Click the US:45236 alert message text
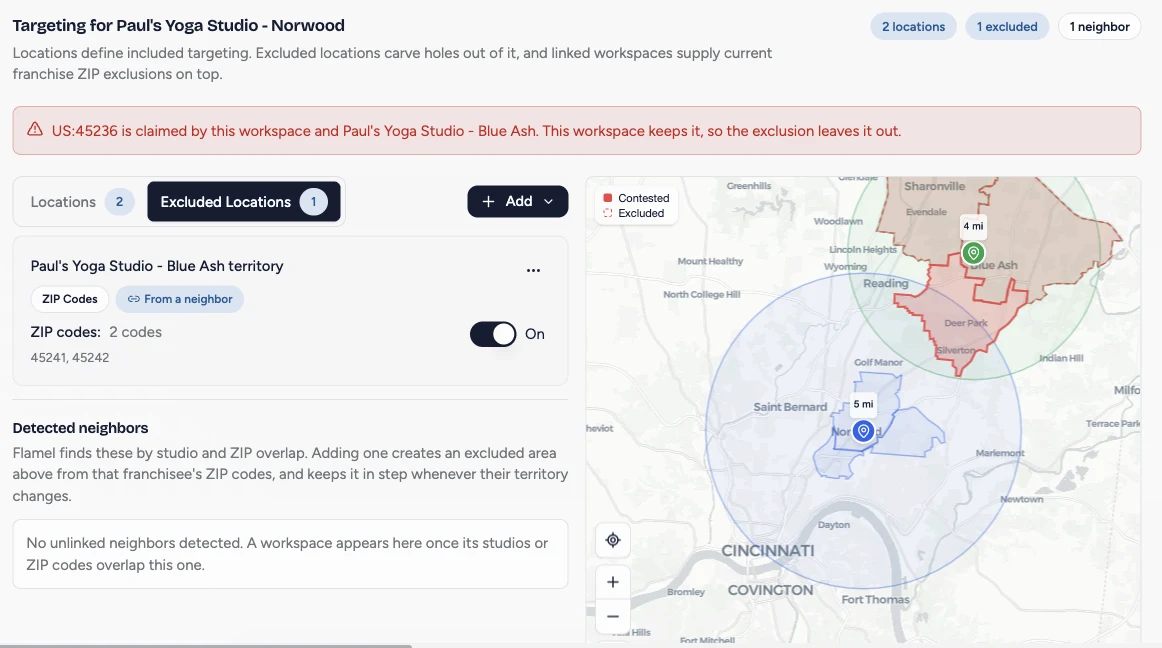 pos(477,131)
